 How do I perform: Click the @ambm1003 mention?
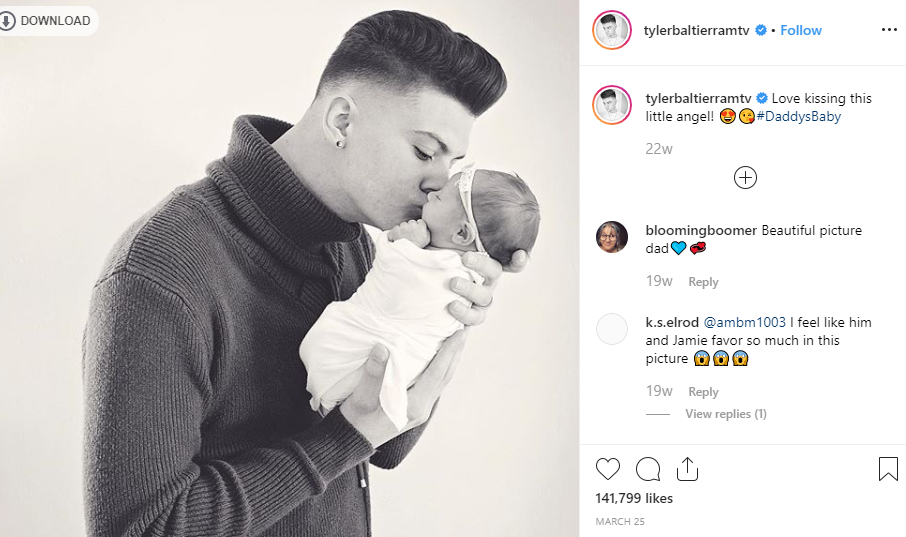click(x=744, y=322)
